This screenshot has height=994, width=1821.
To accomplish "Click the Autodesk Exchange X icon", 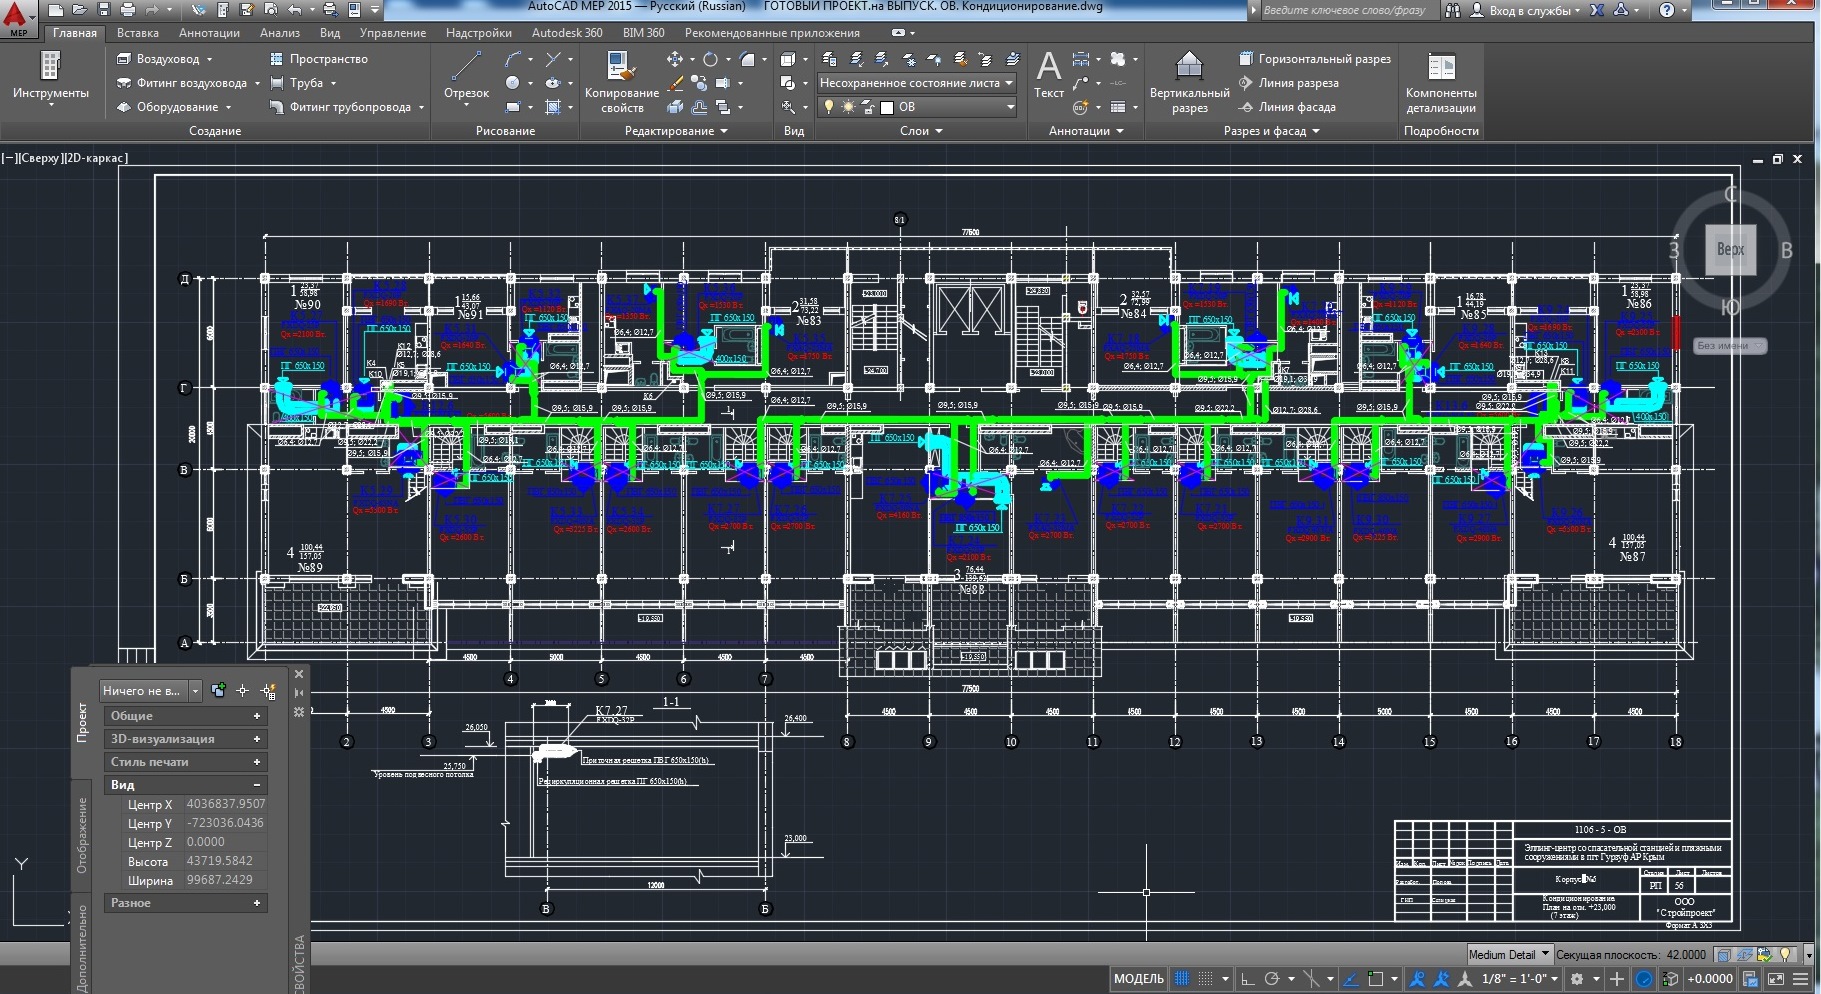I will click(1597, 10).
